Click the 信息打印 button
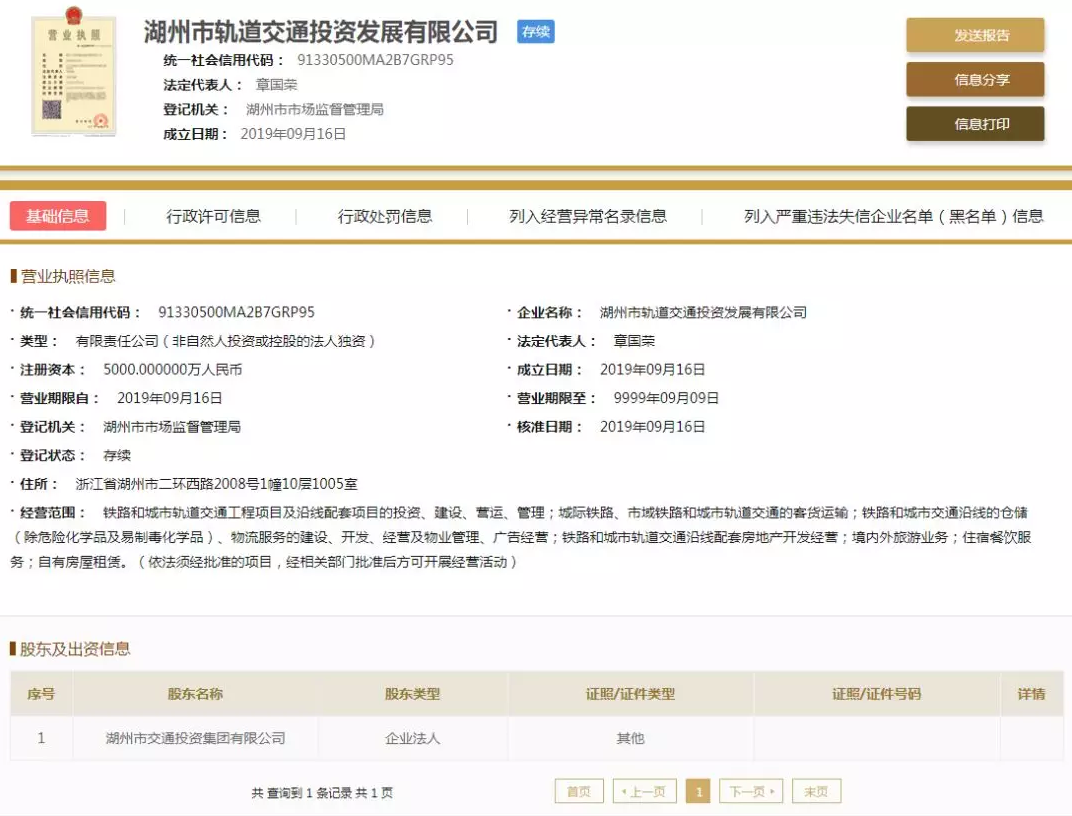 pyautogui.click(x=975, y=124)
